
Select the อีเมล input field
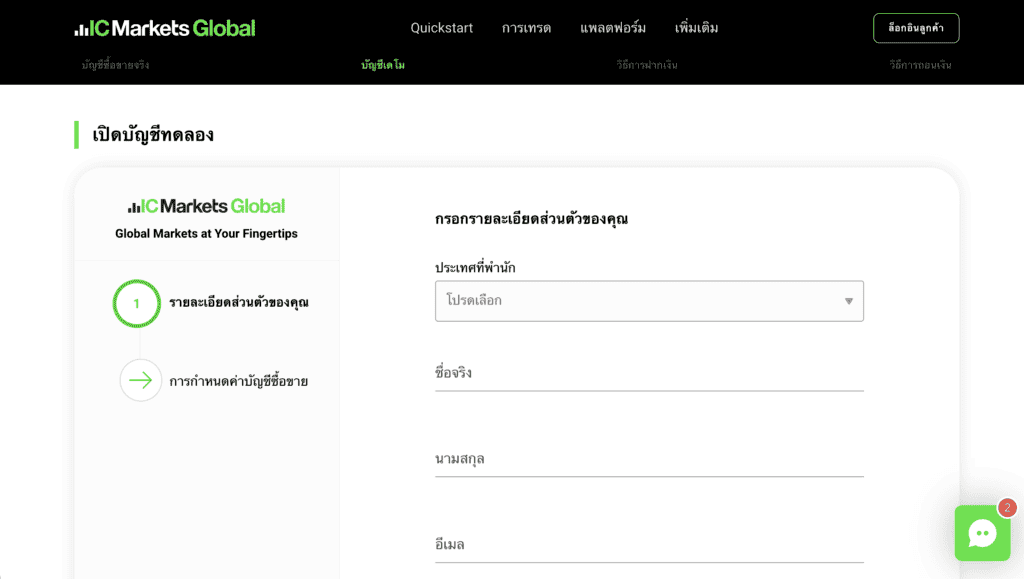pyautogui.click(x=649, y=545)
